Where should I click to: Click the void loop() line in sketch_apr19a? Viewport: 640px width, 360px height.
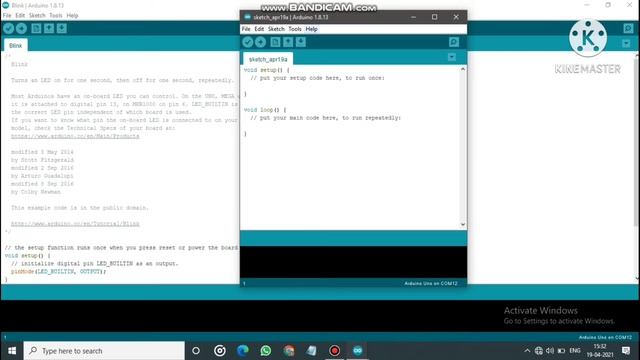click(x=265, y=110)
